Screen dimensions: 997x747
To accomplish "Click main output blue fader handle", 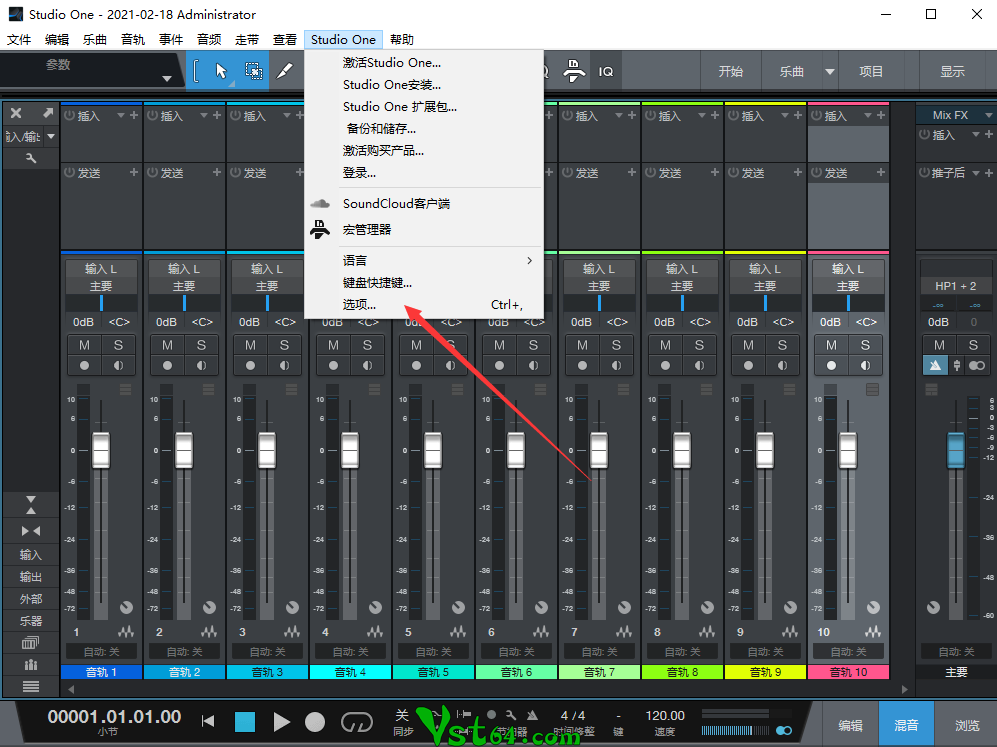I will [x=956, y=450].
